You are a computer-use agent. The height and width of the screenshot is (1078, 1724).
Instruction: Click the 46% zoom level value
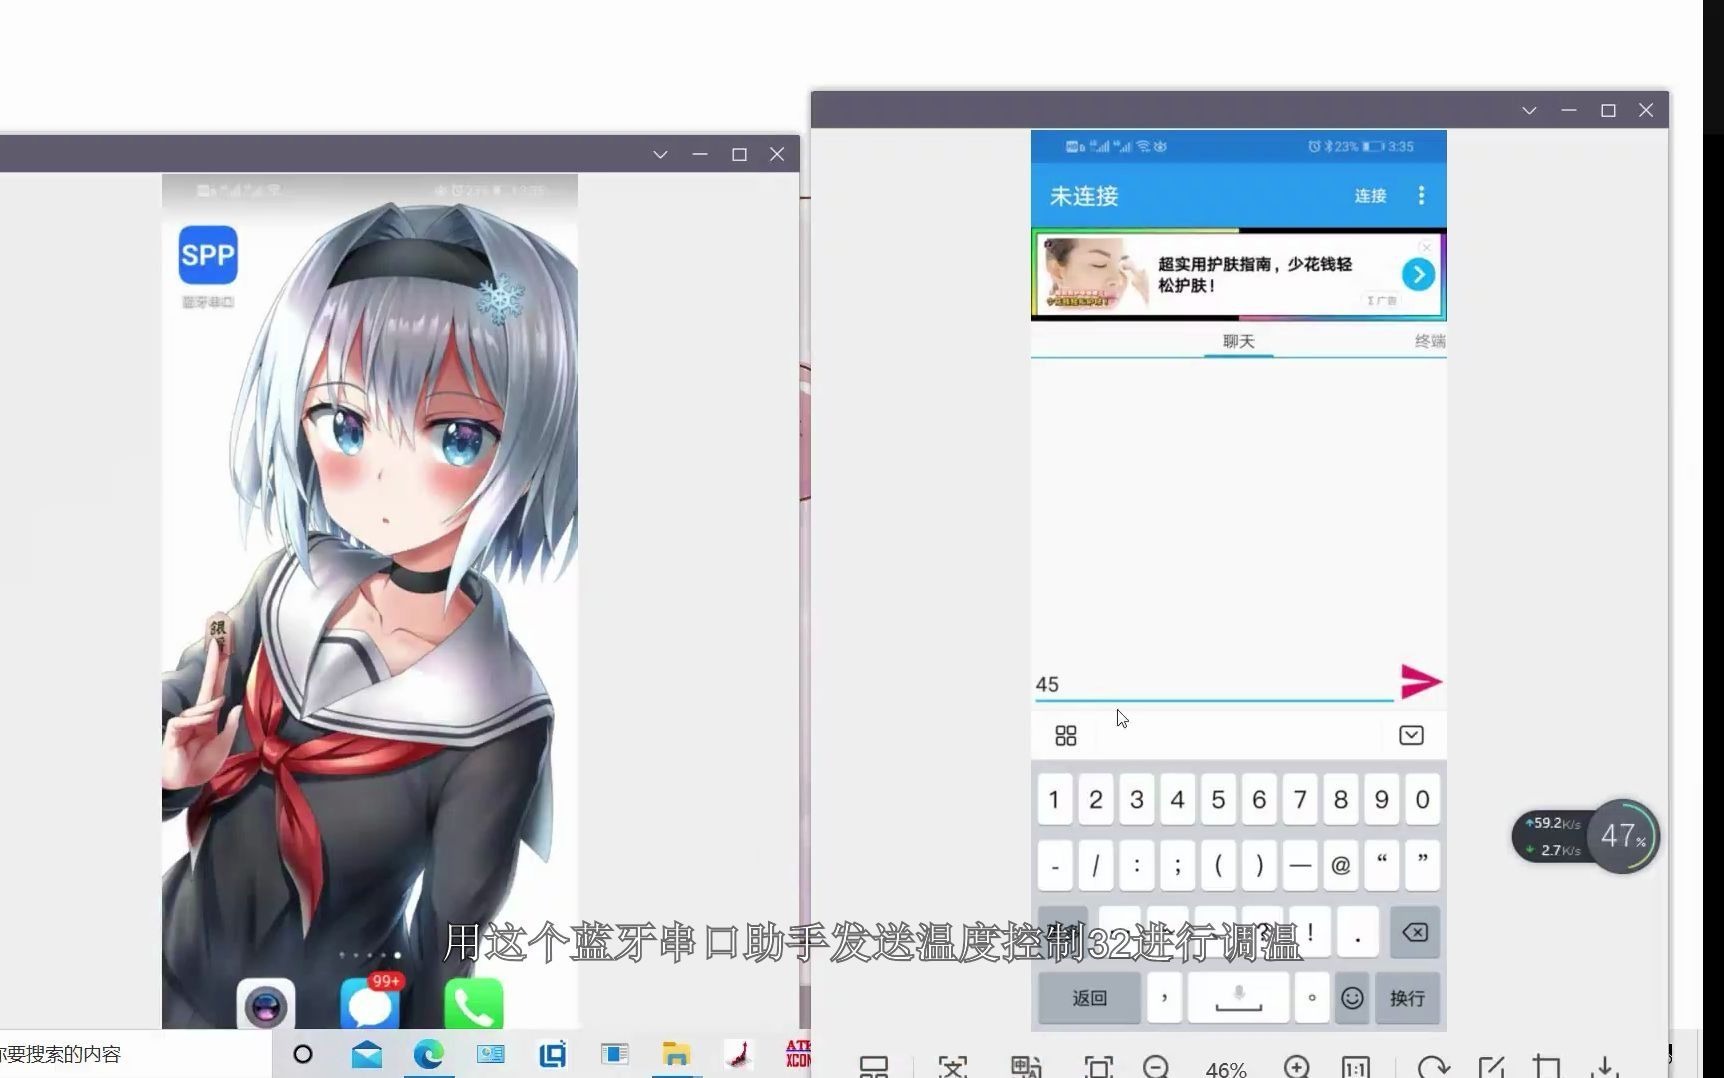point(1226,1068)
